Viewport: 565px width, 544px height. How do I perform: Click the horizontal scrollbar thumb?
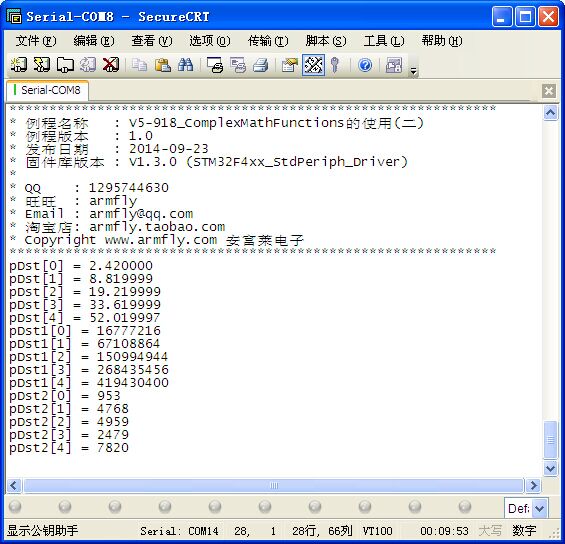pos(273,486)
